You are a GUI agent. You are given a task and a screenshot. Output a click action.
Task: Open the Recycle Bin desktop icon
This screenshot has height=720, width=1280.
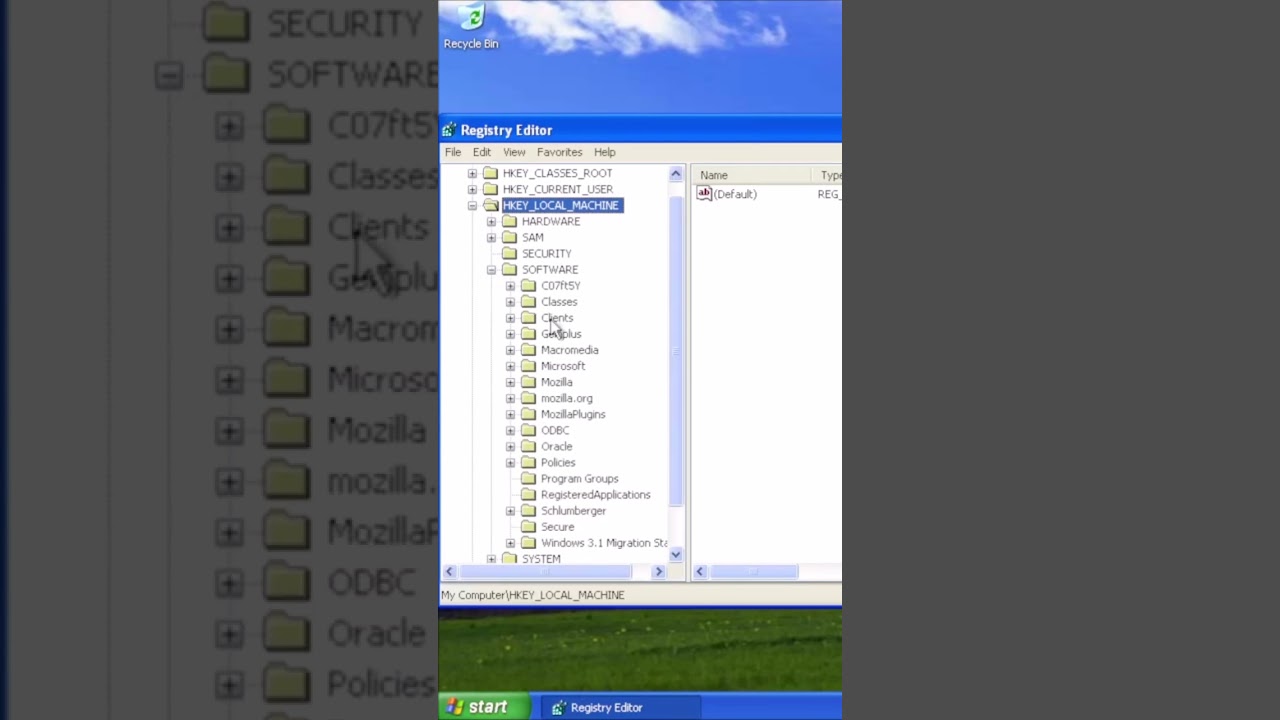click(471, 26)
